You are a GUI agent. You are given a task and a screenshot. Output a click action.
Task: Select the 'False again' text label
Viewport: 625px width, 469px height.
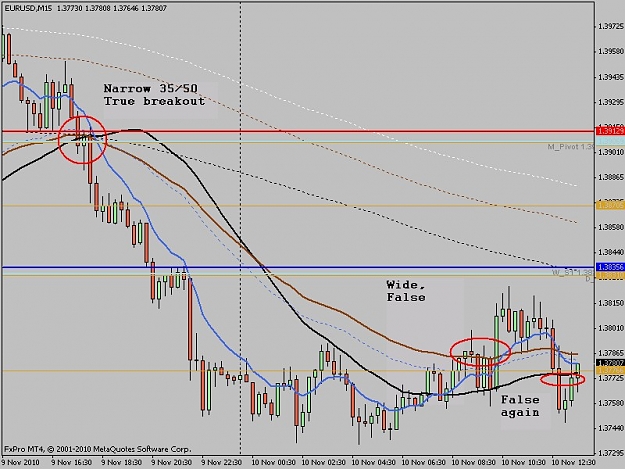click(x=520, y=406)
